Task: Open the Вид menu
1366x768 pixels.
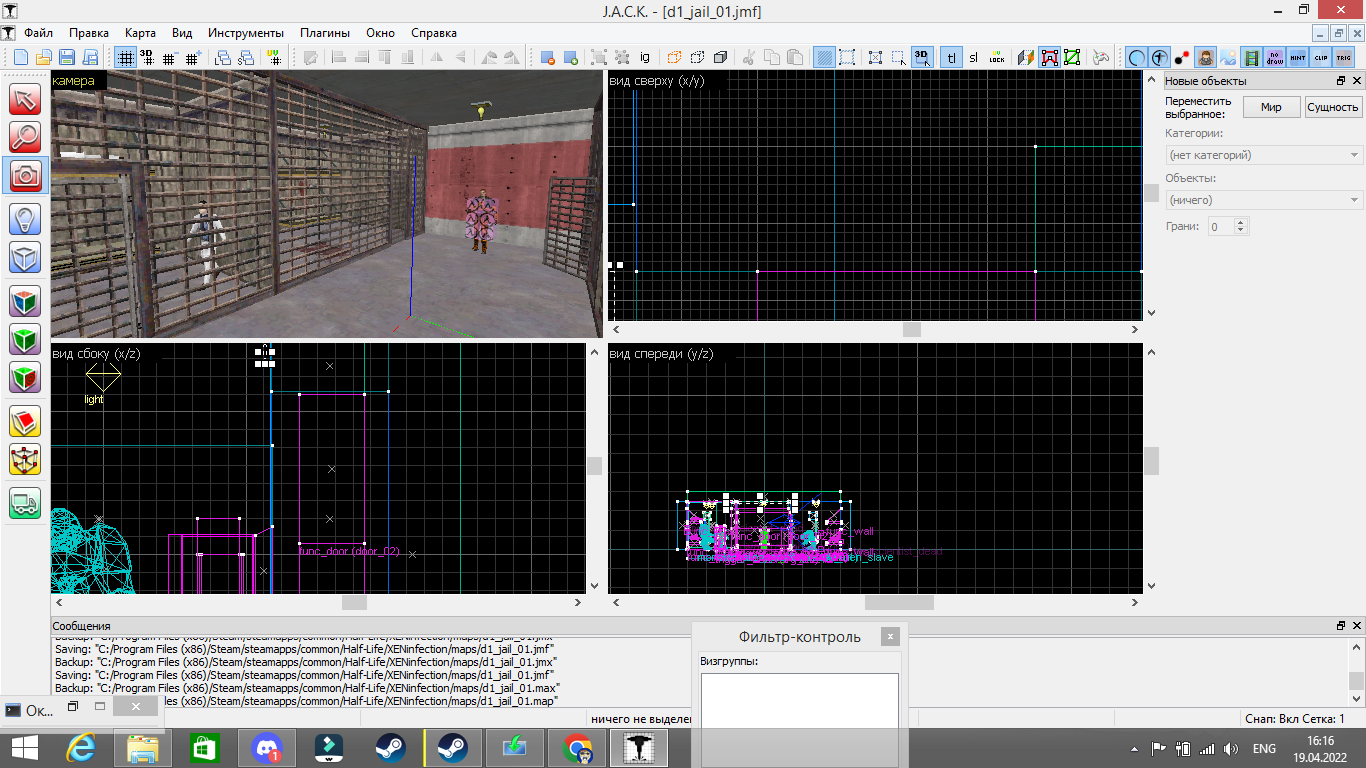Action: pyautogui.click(x=182, y=32)
